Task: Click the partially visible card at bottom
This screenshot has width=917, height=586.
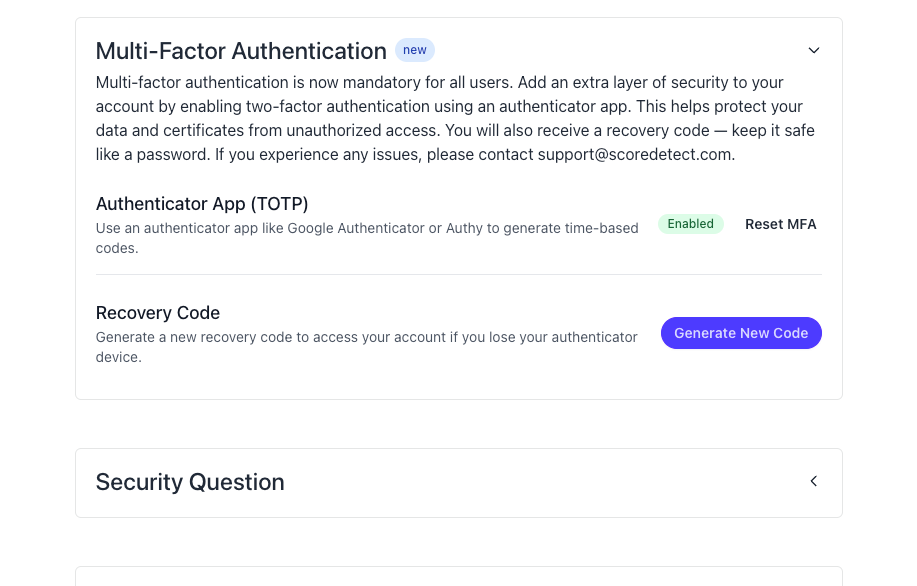Action: 458,576
